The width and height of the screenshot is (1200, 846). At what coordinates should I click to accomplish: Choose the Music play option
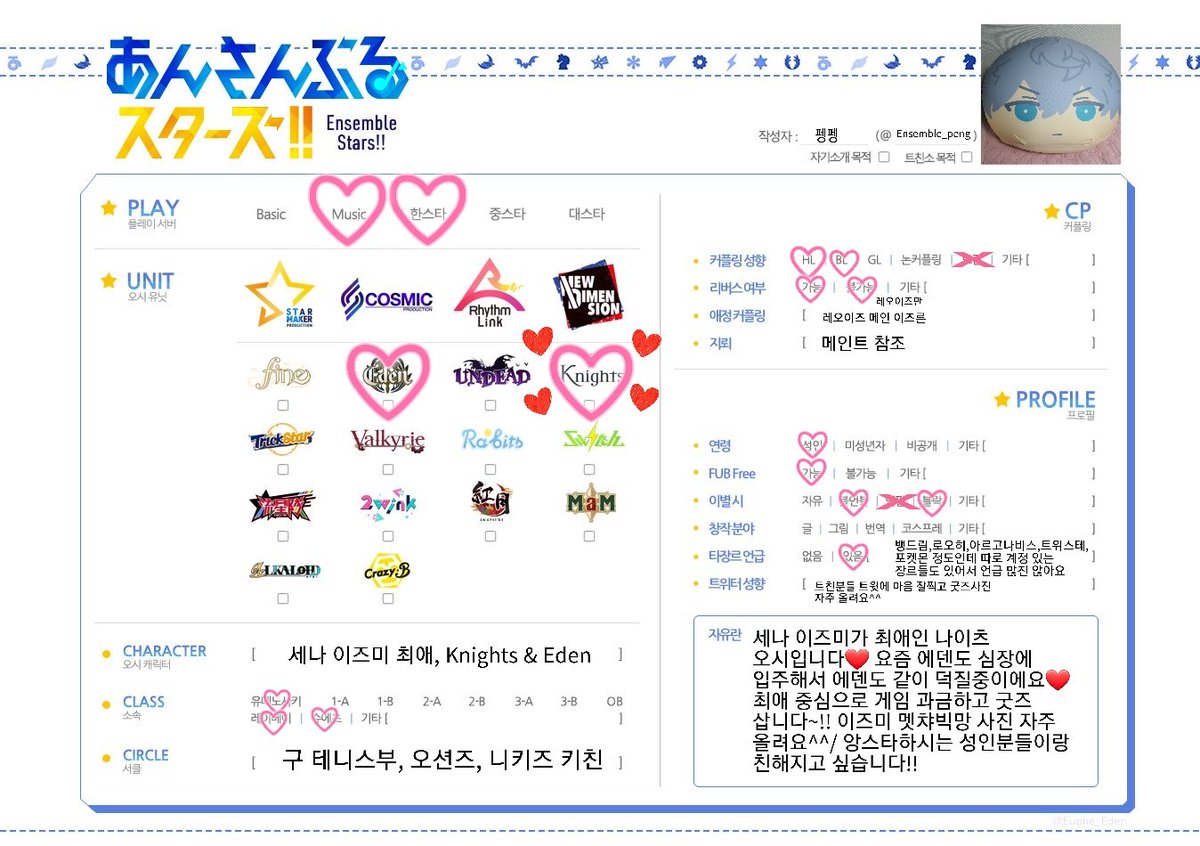pyautogui.click(x=349, y=214)
